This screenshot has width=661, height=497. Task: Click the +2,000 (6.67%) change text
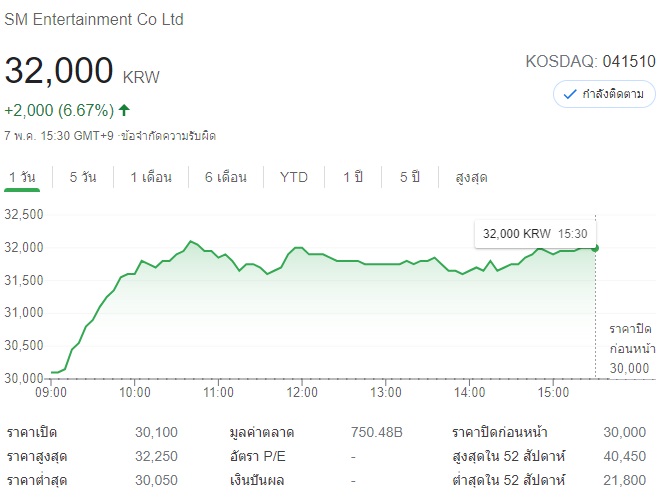(x=59, y=110)
